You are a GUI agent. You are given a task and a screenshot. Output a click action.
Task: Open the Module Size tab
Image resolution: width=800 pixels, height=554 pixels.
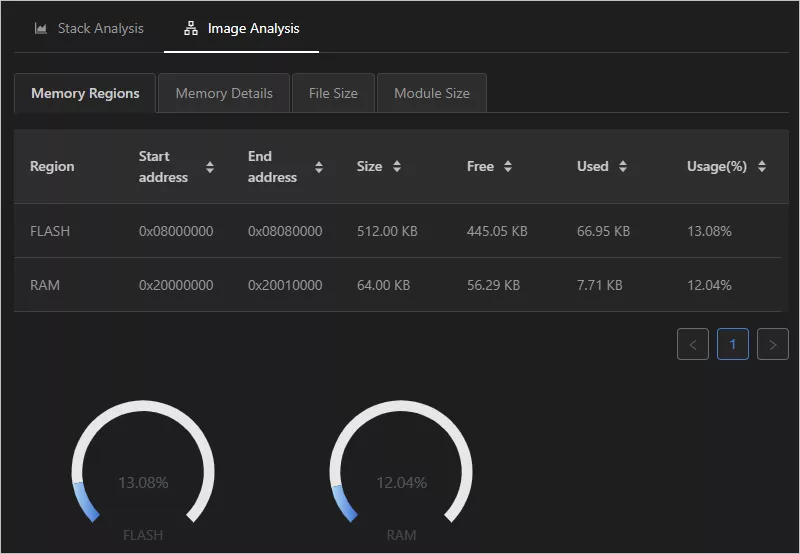coord(432,93)
